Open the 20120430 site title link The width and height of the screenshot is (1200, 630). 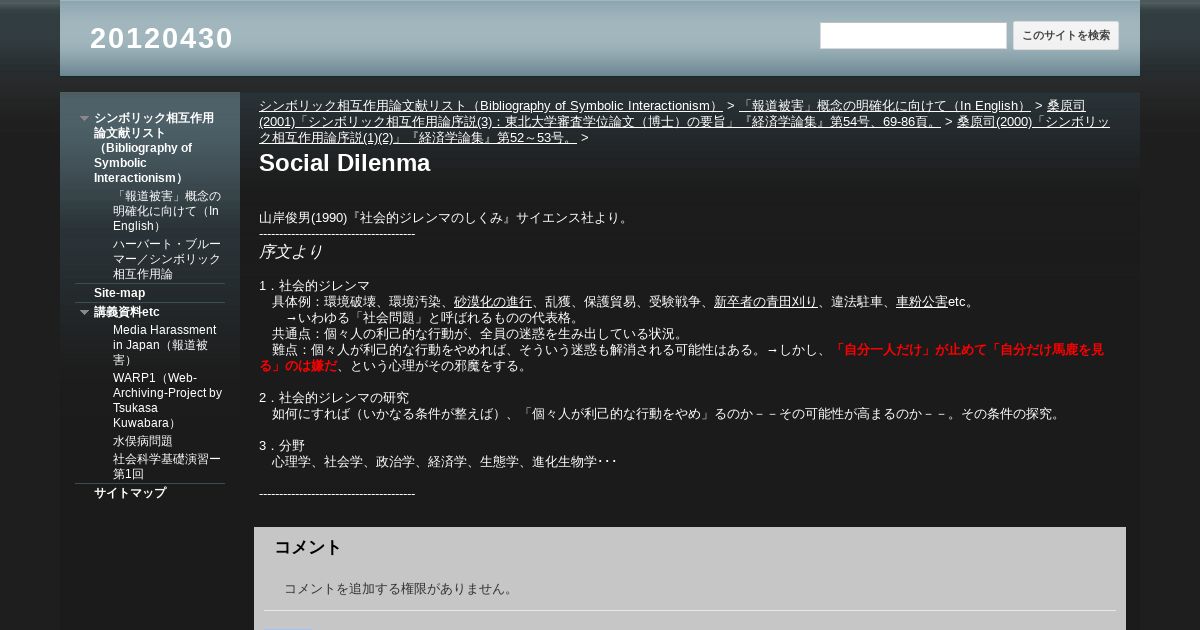(162, 38)
